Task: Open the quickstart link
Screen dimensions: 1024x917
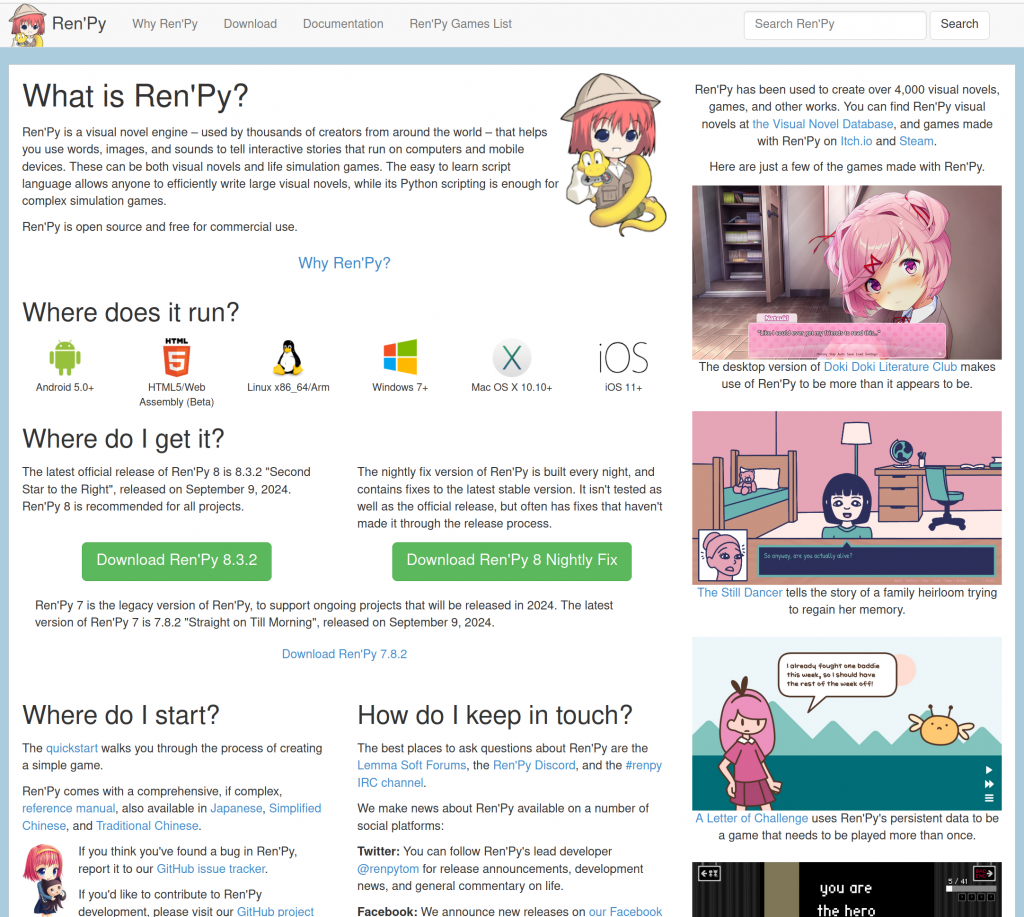Action: pos(71,748)
